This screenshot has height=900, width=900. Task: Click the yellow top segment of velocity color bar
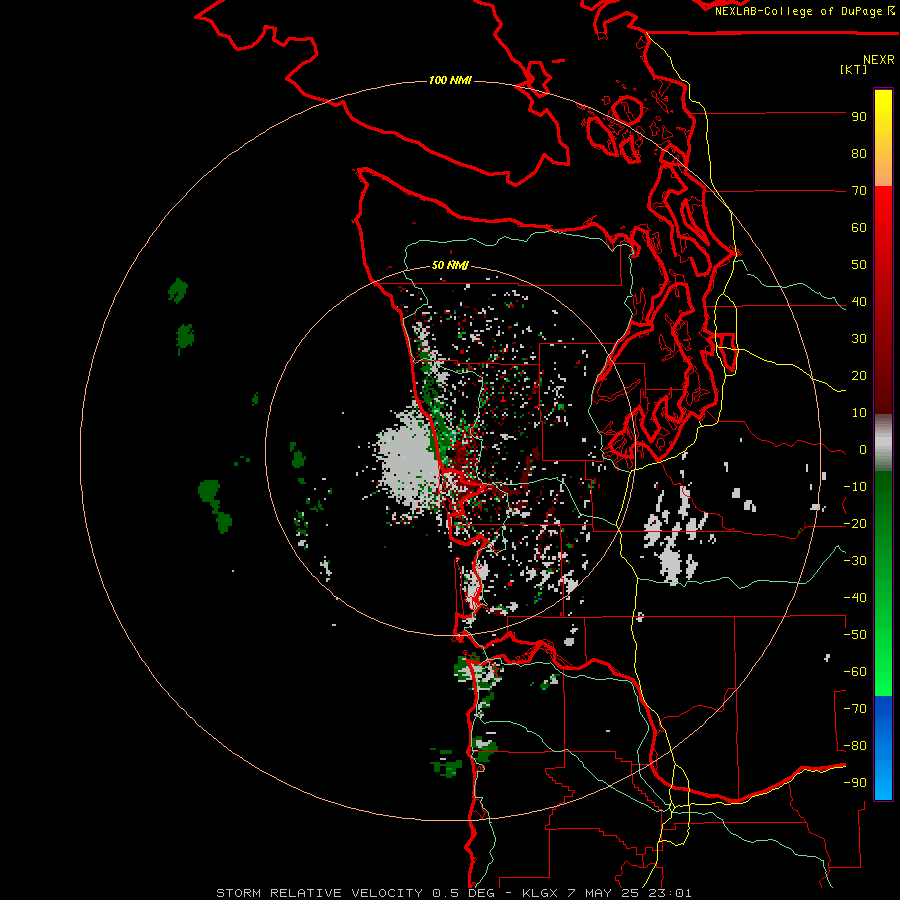(883, 138)
